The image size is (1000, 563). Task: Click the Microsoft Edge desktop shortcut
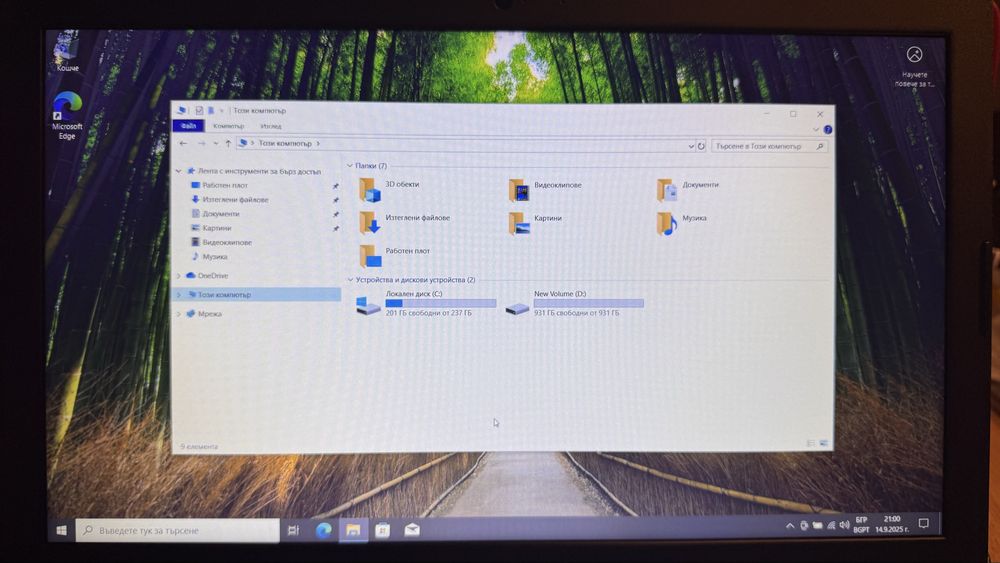click(x=67, y=115)
